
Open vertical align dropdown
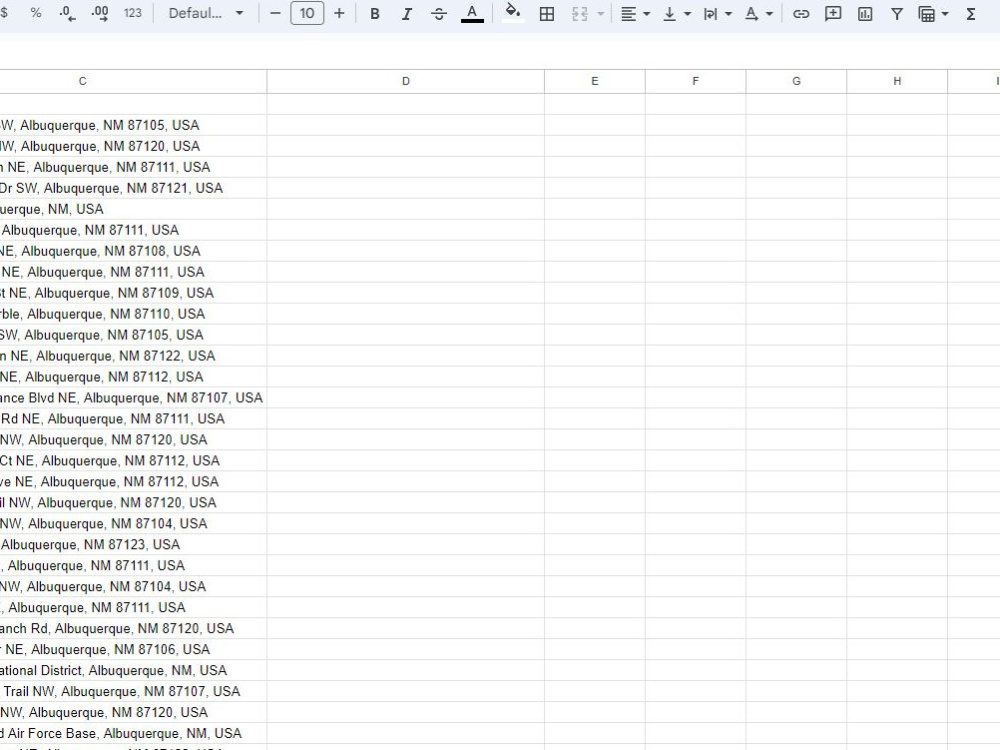(677, 13)
